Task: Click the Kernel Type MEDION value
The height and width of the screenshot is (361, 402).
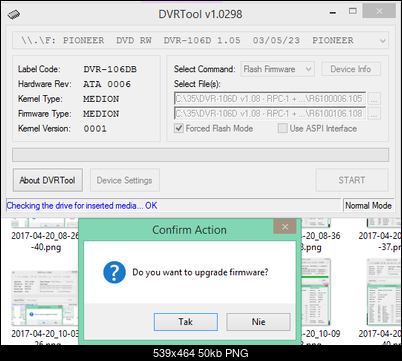Action: pos(101,99)
